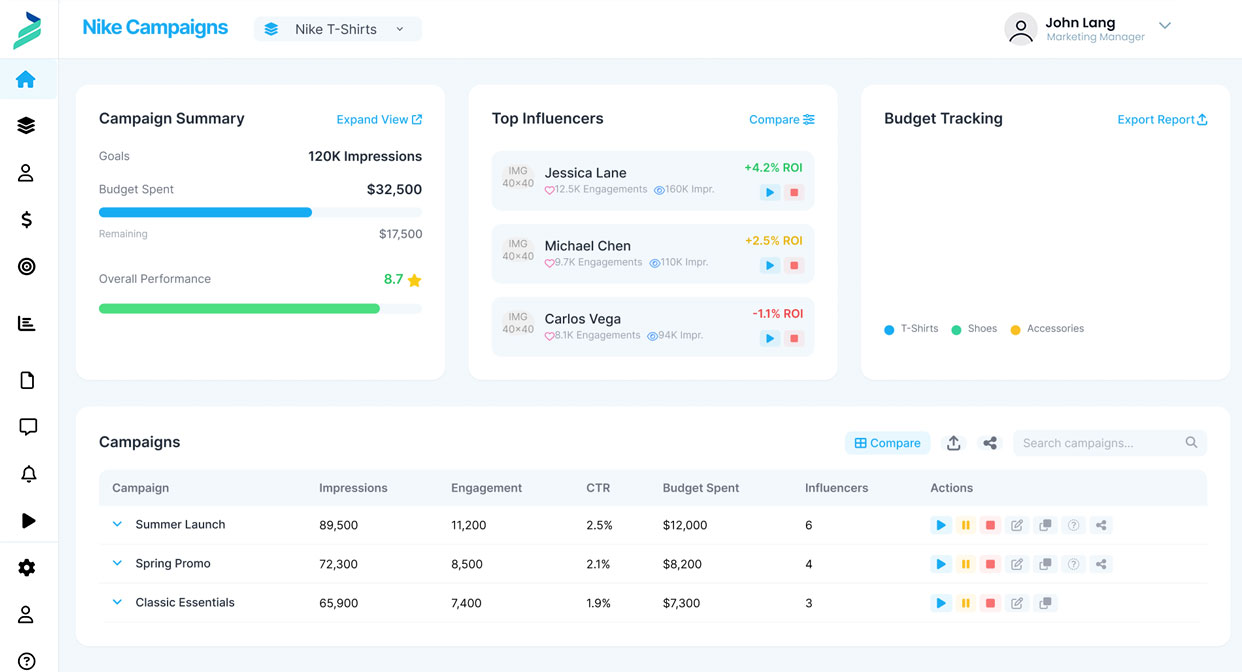Open the chat messages icon in the sidebar
1242x672 pixels.
point(28,427)
